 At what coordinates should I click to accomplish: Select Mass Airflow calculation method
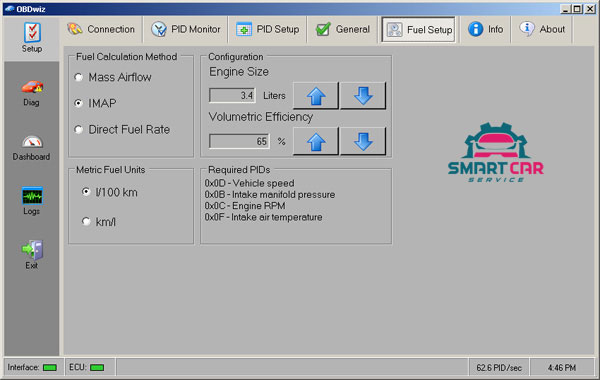113,77
